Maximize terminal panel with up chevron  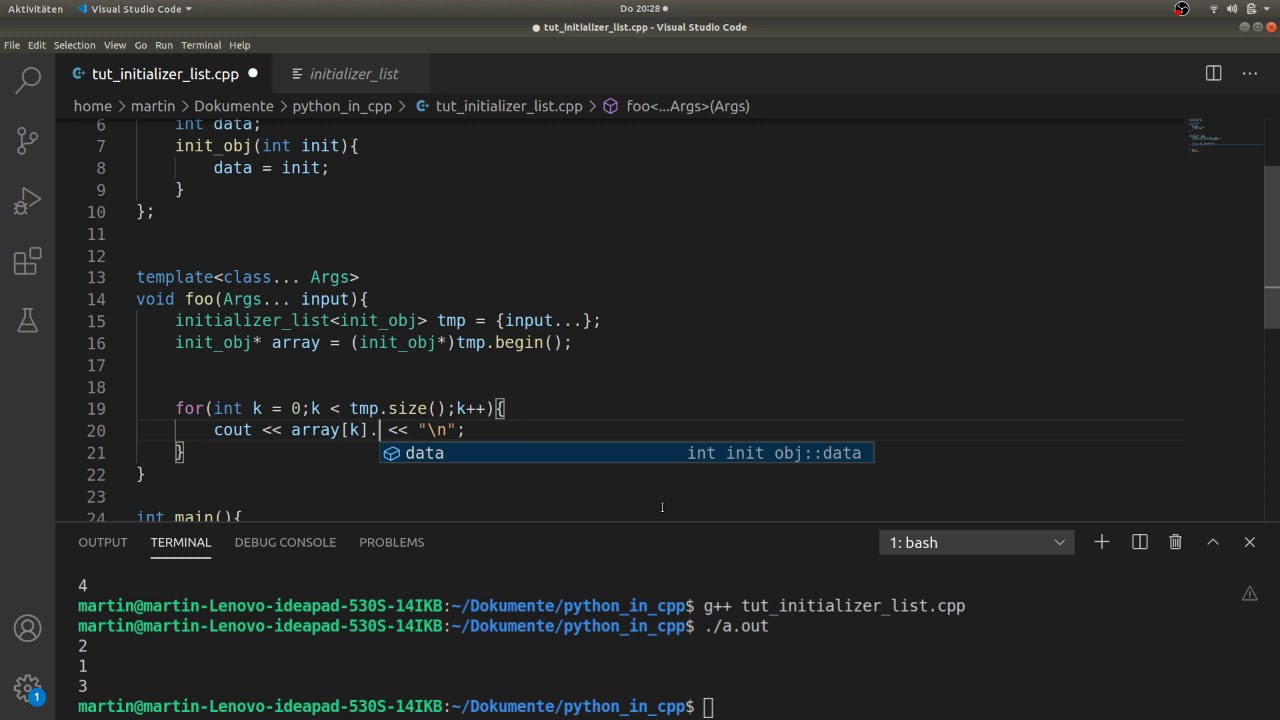tap(1213, 542)
